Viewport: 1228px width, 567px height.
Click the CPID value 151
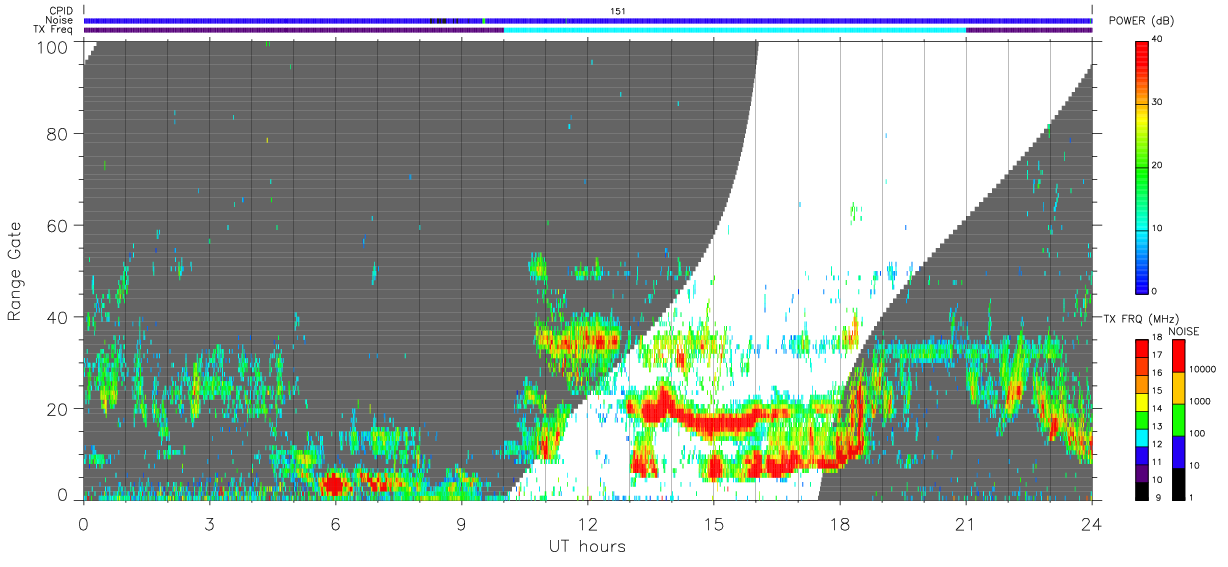(x=618, y=11)
